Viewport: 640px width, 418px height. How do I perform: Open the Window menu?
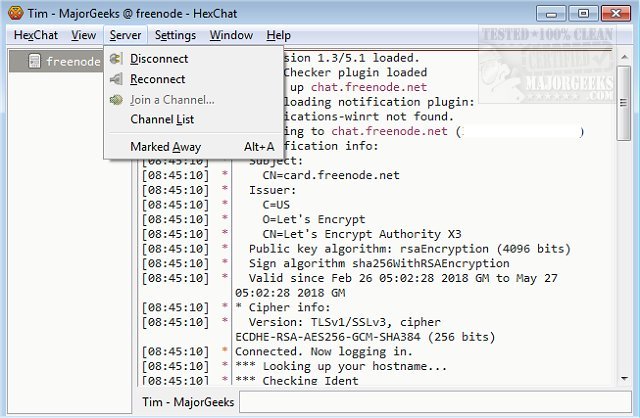coord(231,36)
